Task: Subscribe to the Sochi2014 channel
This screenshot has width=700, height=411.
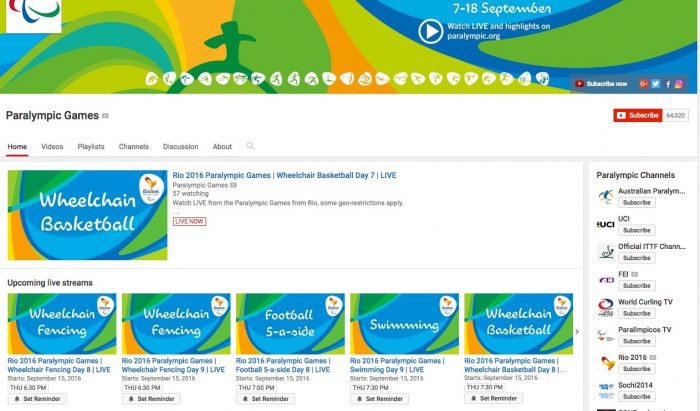Action: pos(637,396)
